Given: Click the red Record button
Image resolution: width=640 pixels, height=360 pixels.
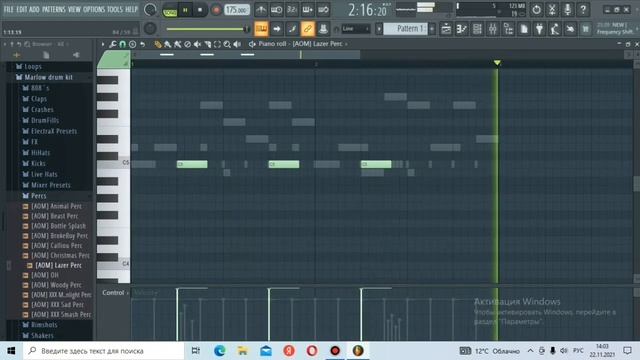Looking at the screenshot, I should pos(216,10).
